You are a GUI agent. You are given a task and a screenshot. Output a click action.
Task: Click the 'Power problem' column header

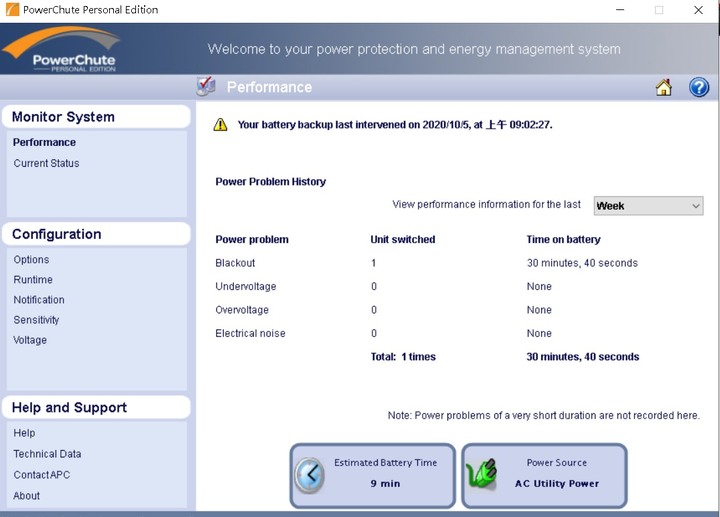point(252,239)
